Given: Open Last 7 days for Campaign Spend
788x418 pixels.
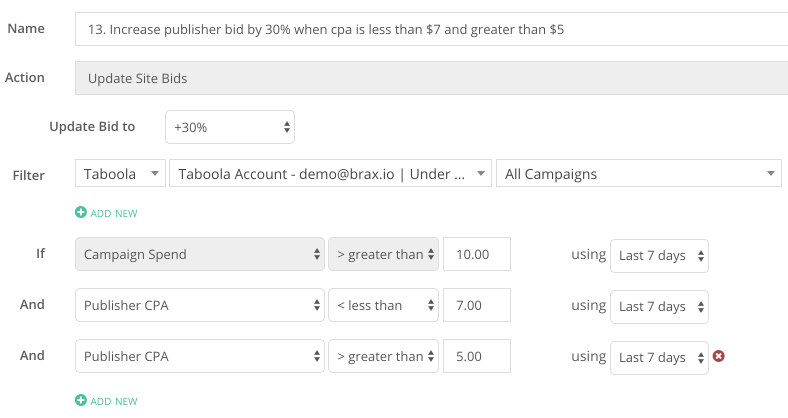Looking at the screenshot, I should 659,256.
